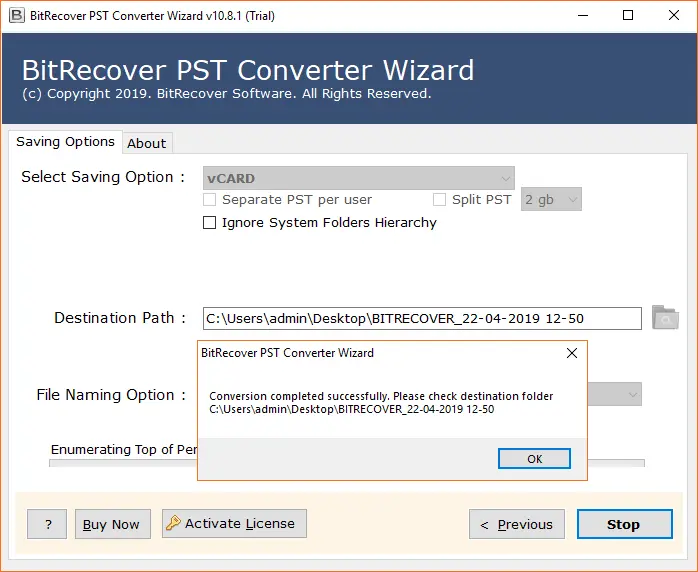Enable Ignore System Folders Hierarchy checkbox
The image size is (698, 572).
tap(209, 223)
